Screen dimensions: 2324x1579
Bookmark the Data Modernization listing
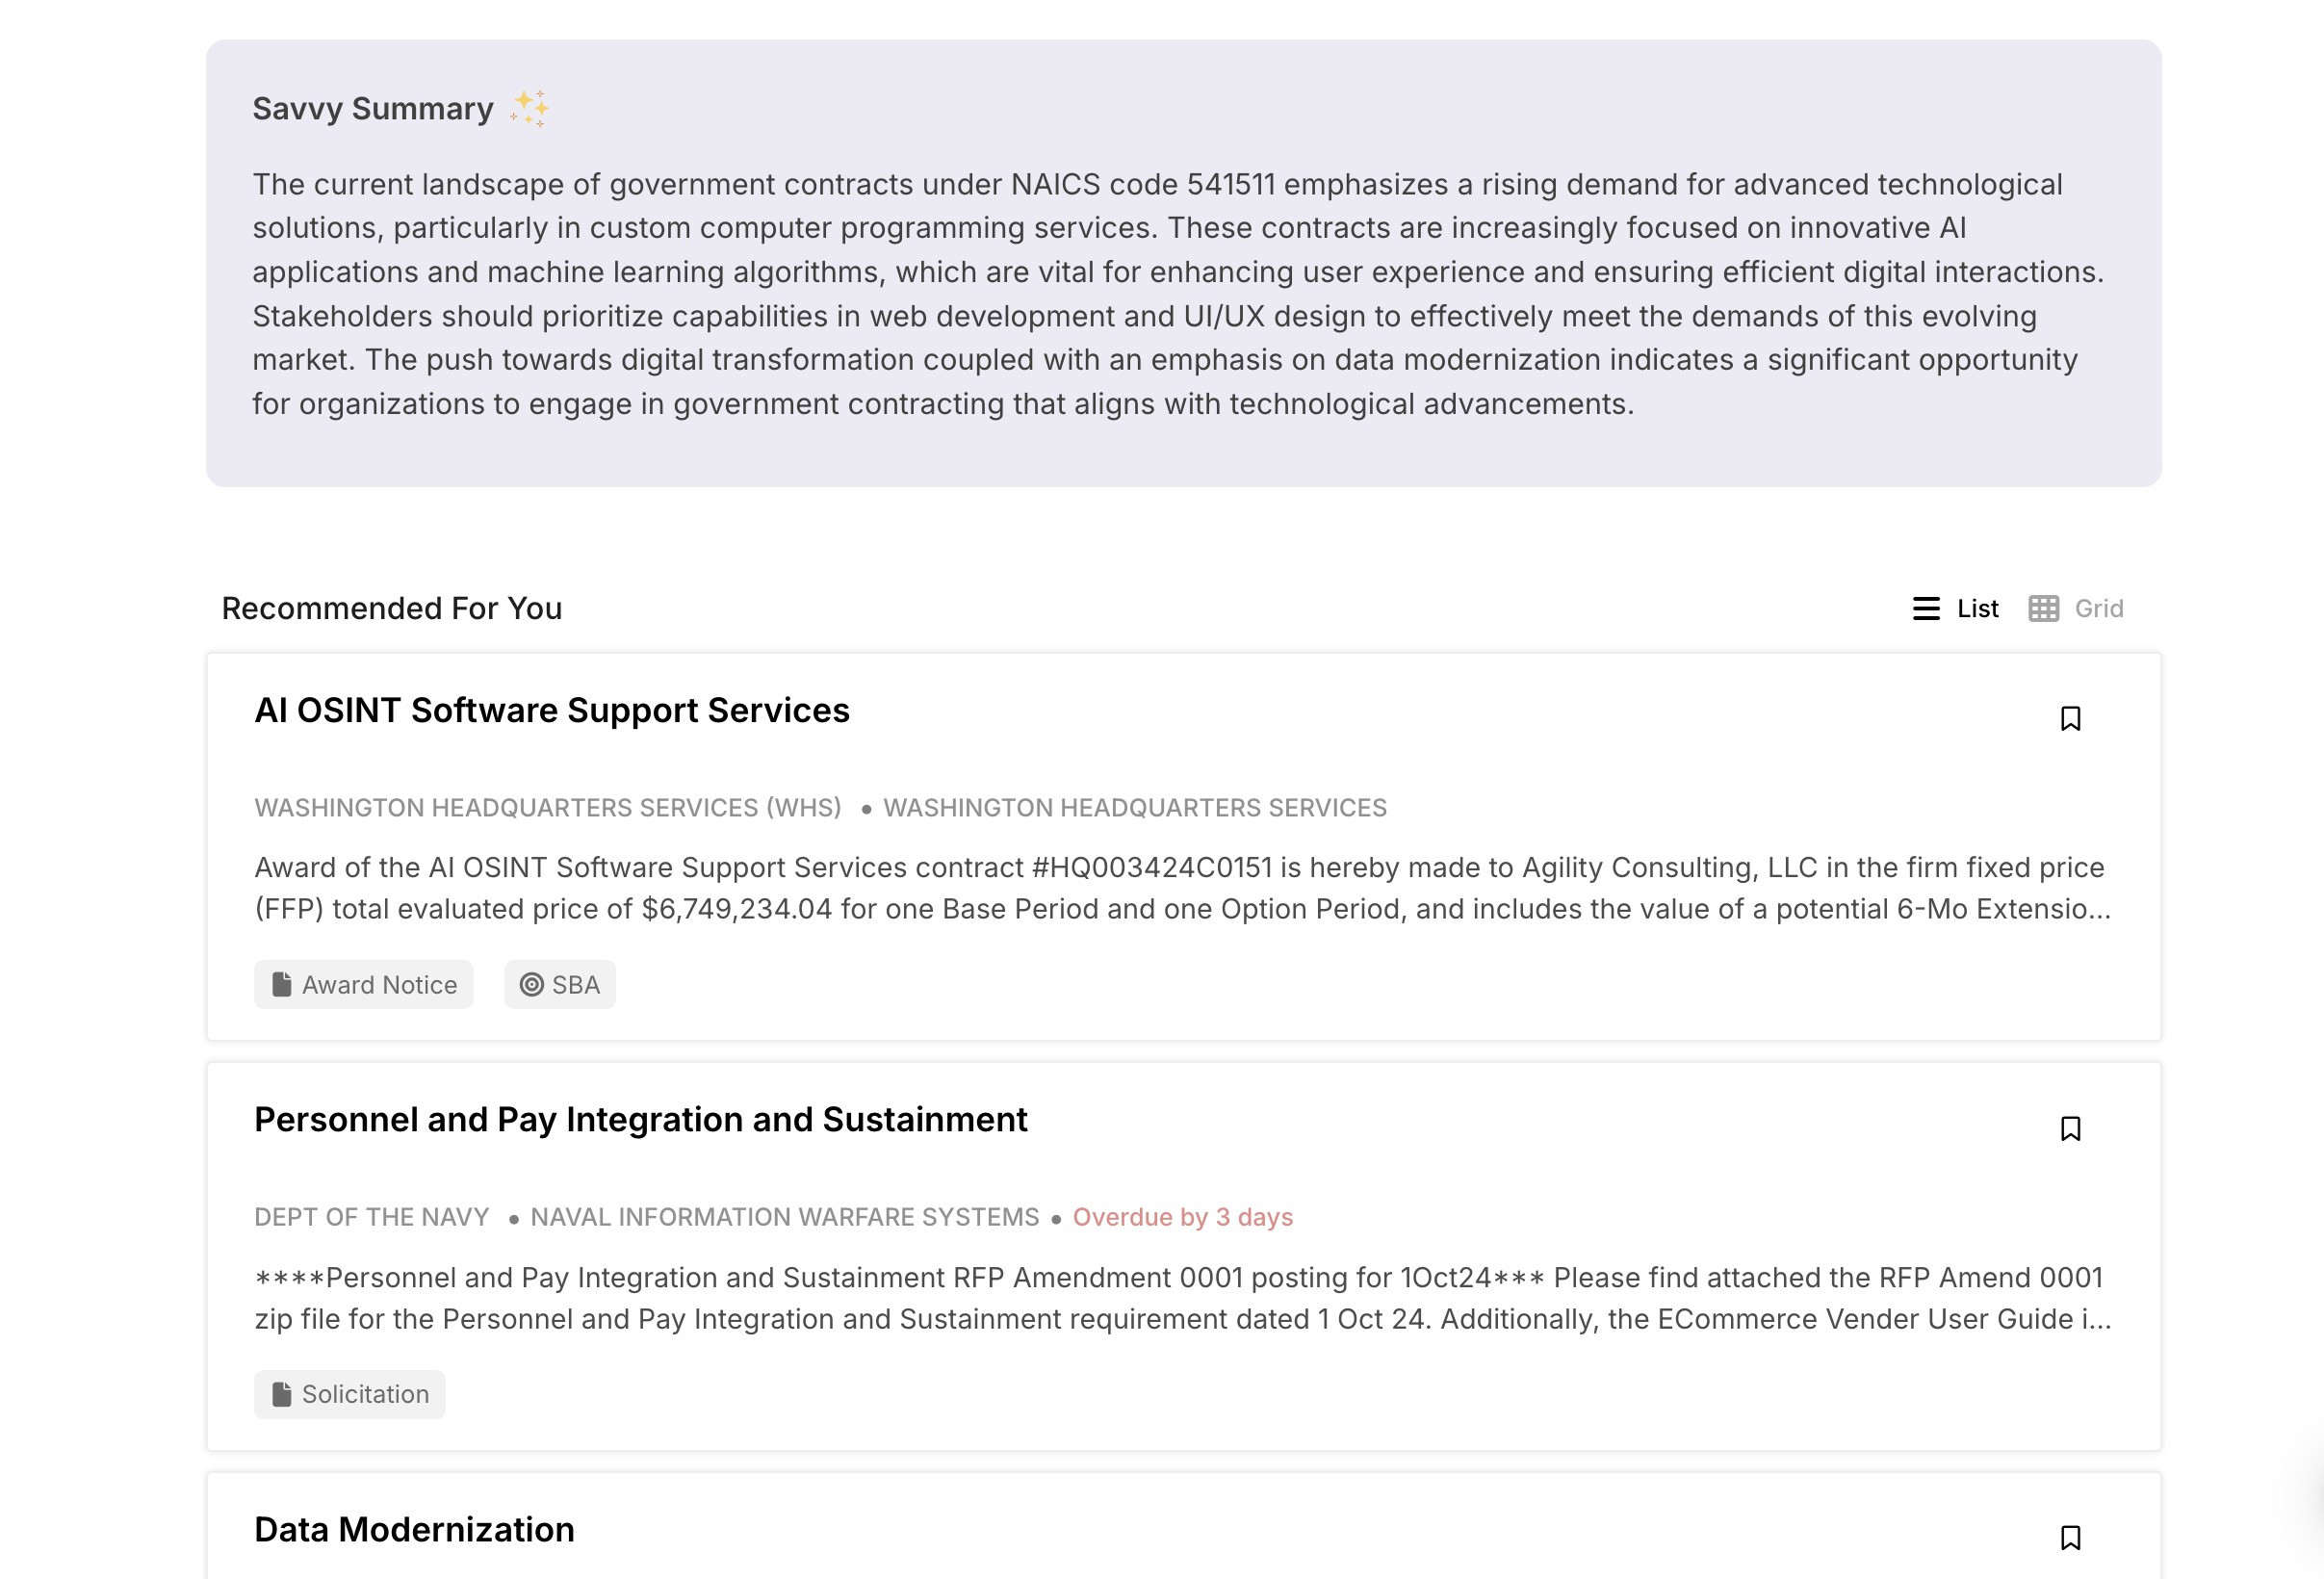[x=2070, y=1537]
